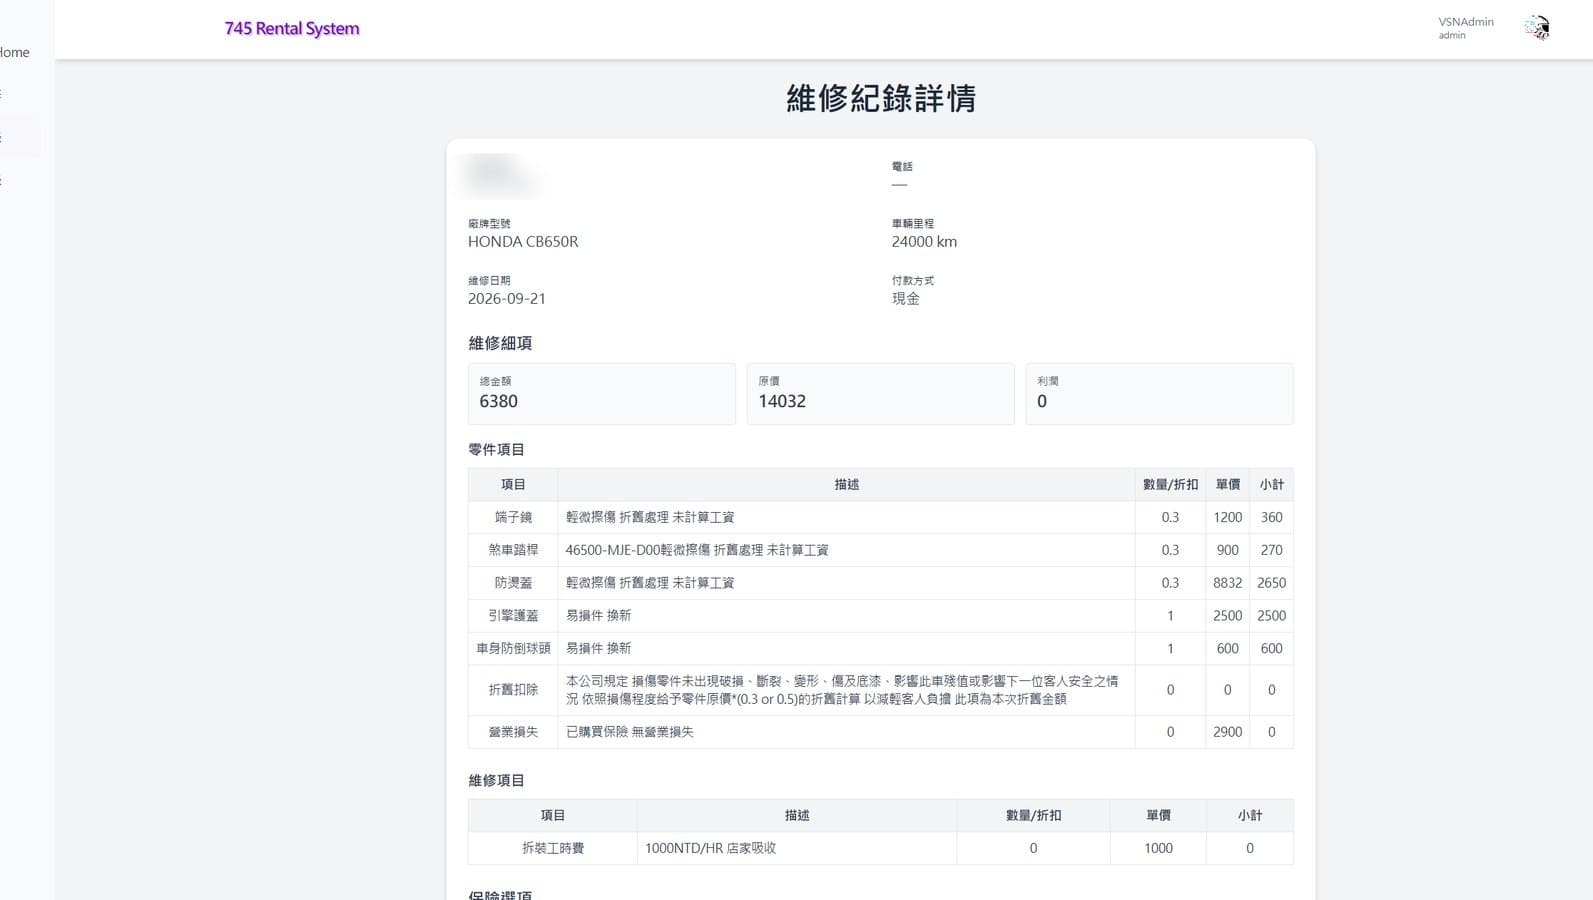This screenshot has height=900, width=1593.
Task: Click the 零件項目 section heading
Action: tap(496, 450)
